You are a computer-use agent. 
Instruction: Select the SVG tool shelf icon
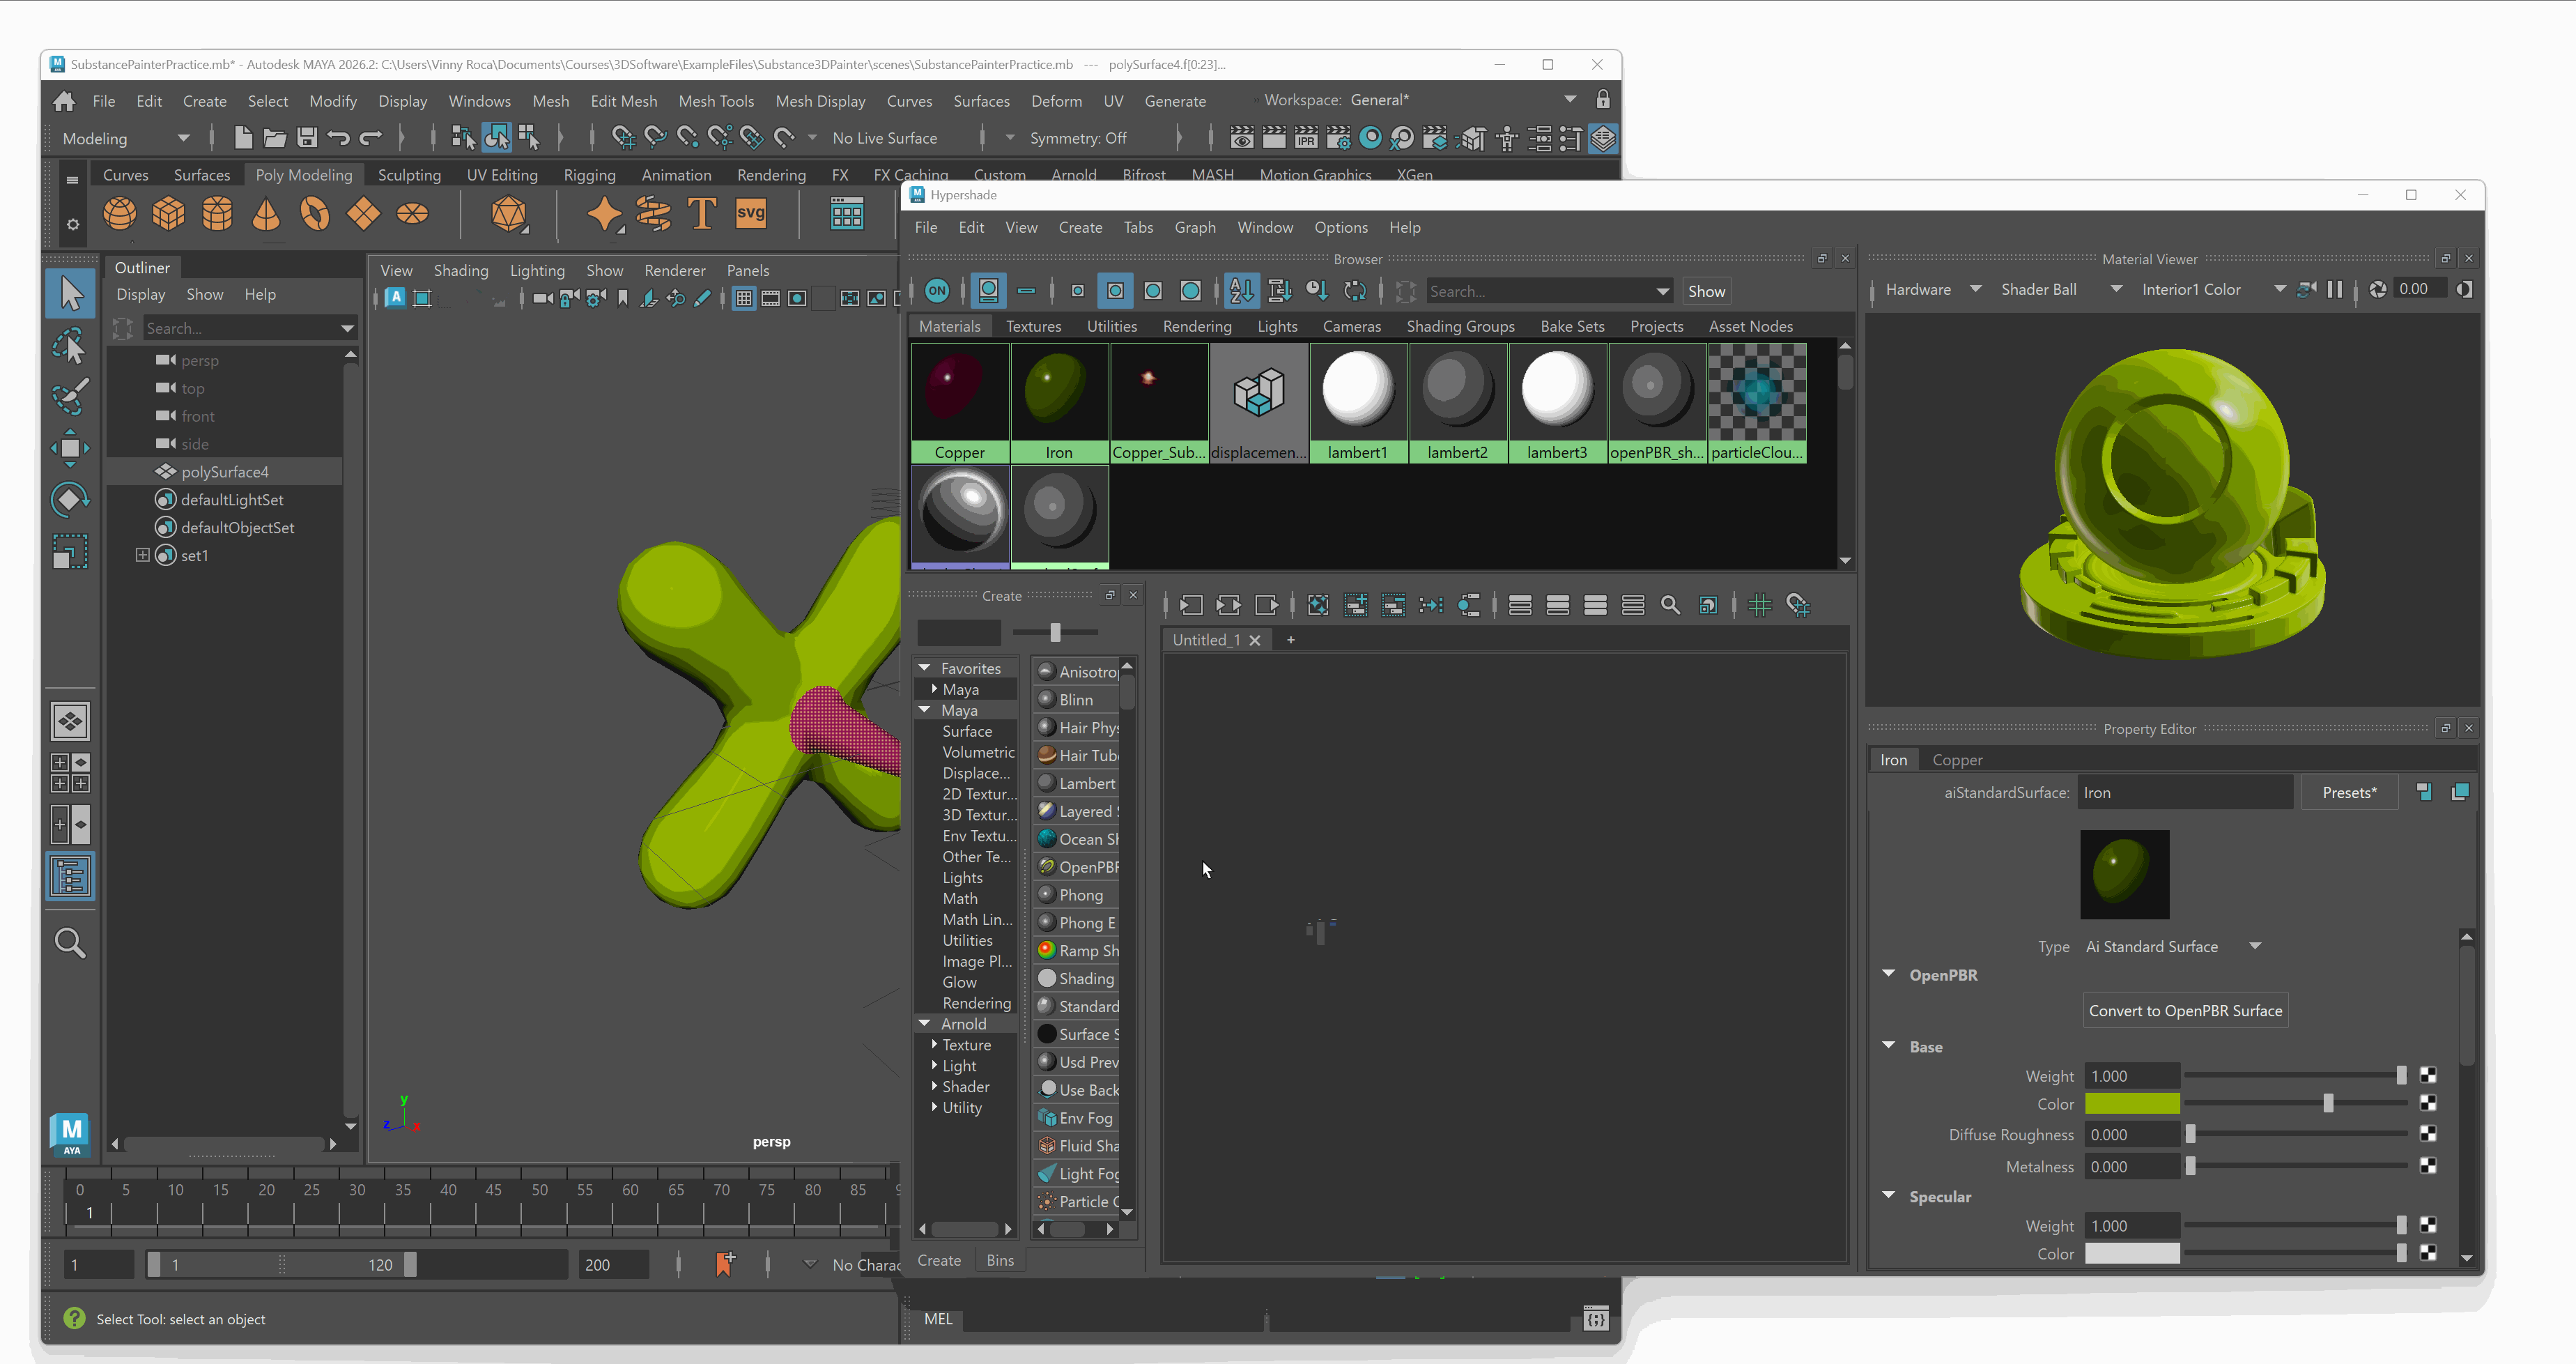(x=750, y=213)
